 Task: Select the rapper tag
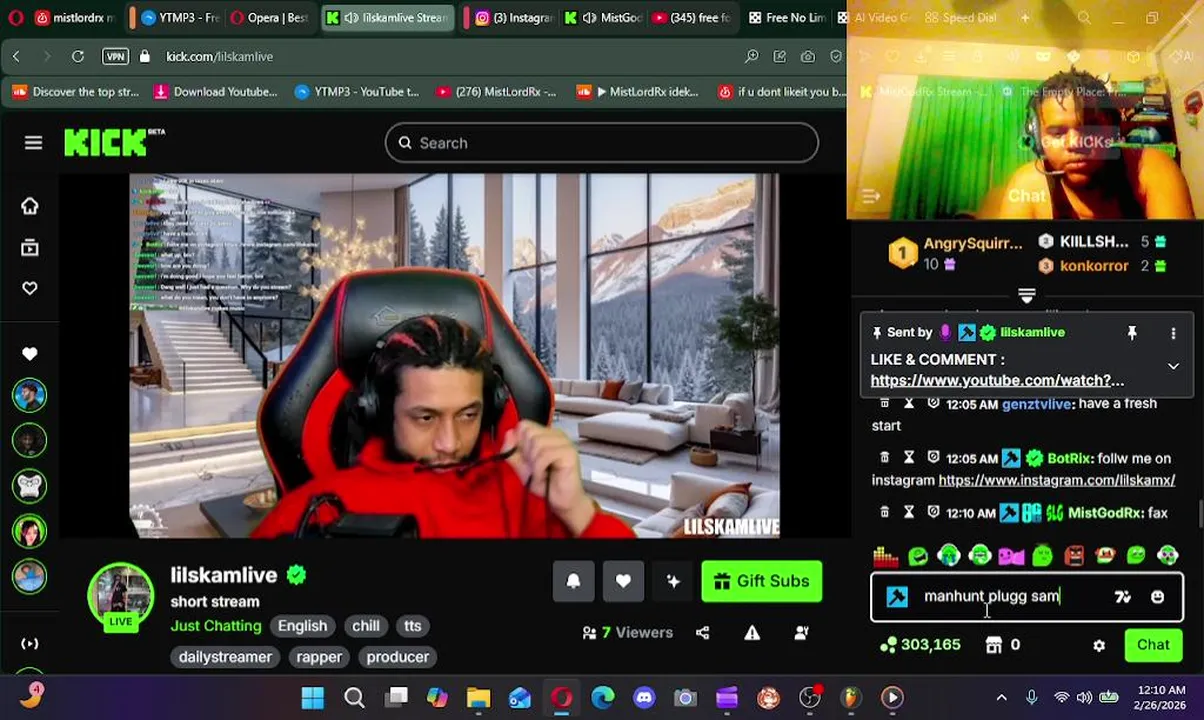click(x=319, y=657)
